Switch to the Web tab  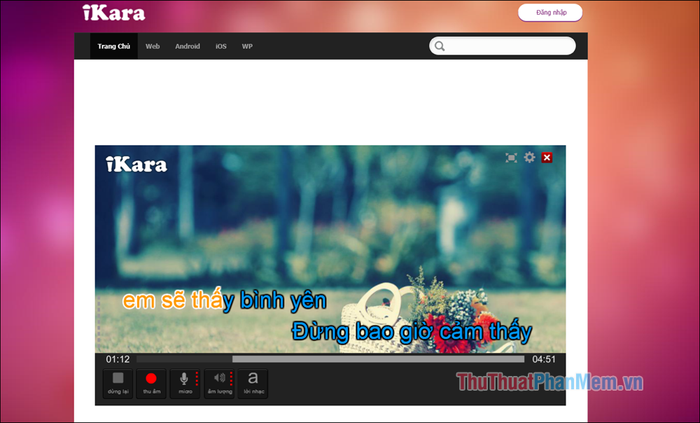(x=153, y=46)
